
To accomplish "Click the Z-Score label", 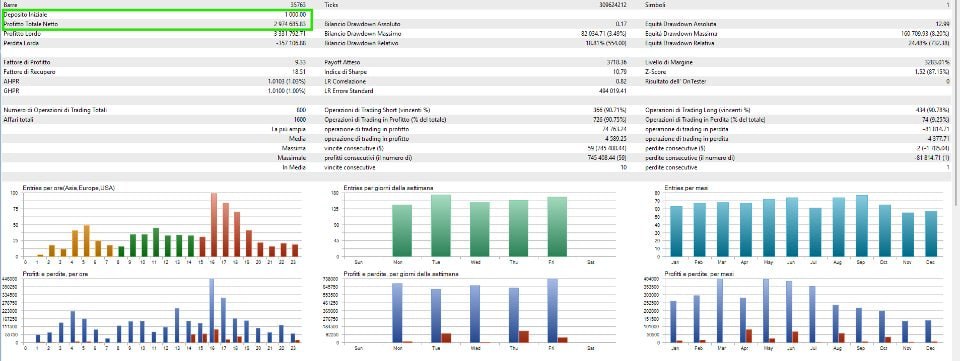I will click(x=655, y=72).
